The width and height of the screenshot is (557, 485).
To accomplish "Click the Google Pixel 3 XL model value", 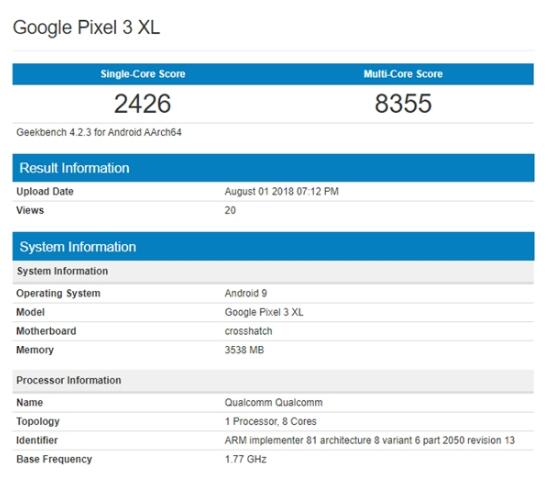I will pos(264,312).
